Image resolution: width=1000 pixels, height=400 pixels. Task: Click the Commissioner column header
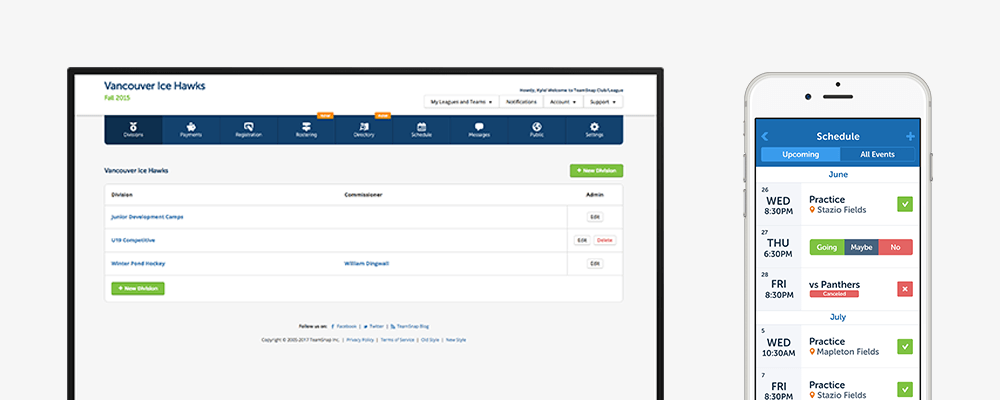(363, 195)
